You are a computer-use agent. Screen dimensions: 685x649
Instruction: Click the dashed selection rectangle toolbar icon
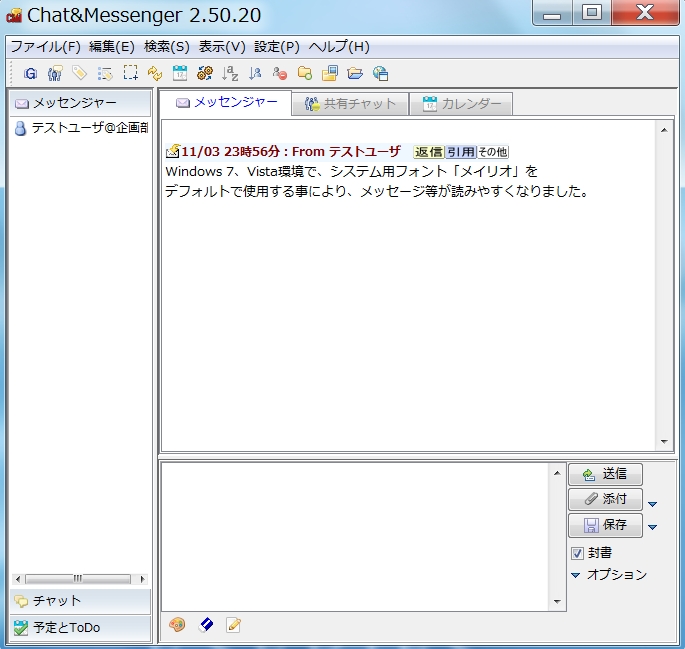[130, 73]
